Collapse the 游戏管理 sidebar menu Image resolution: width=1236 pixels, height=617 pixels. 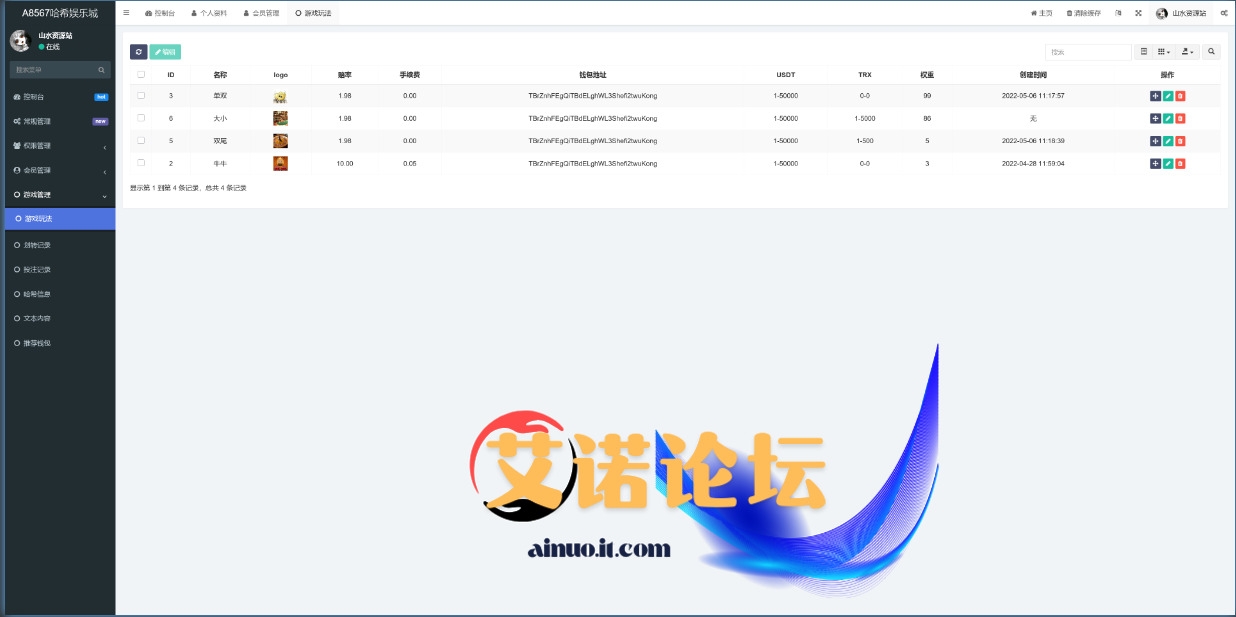(58, 195)
